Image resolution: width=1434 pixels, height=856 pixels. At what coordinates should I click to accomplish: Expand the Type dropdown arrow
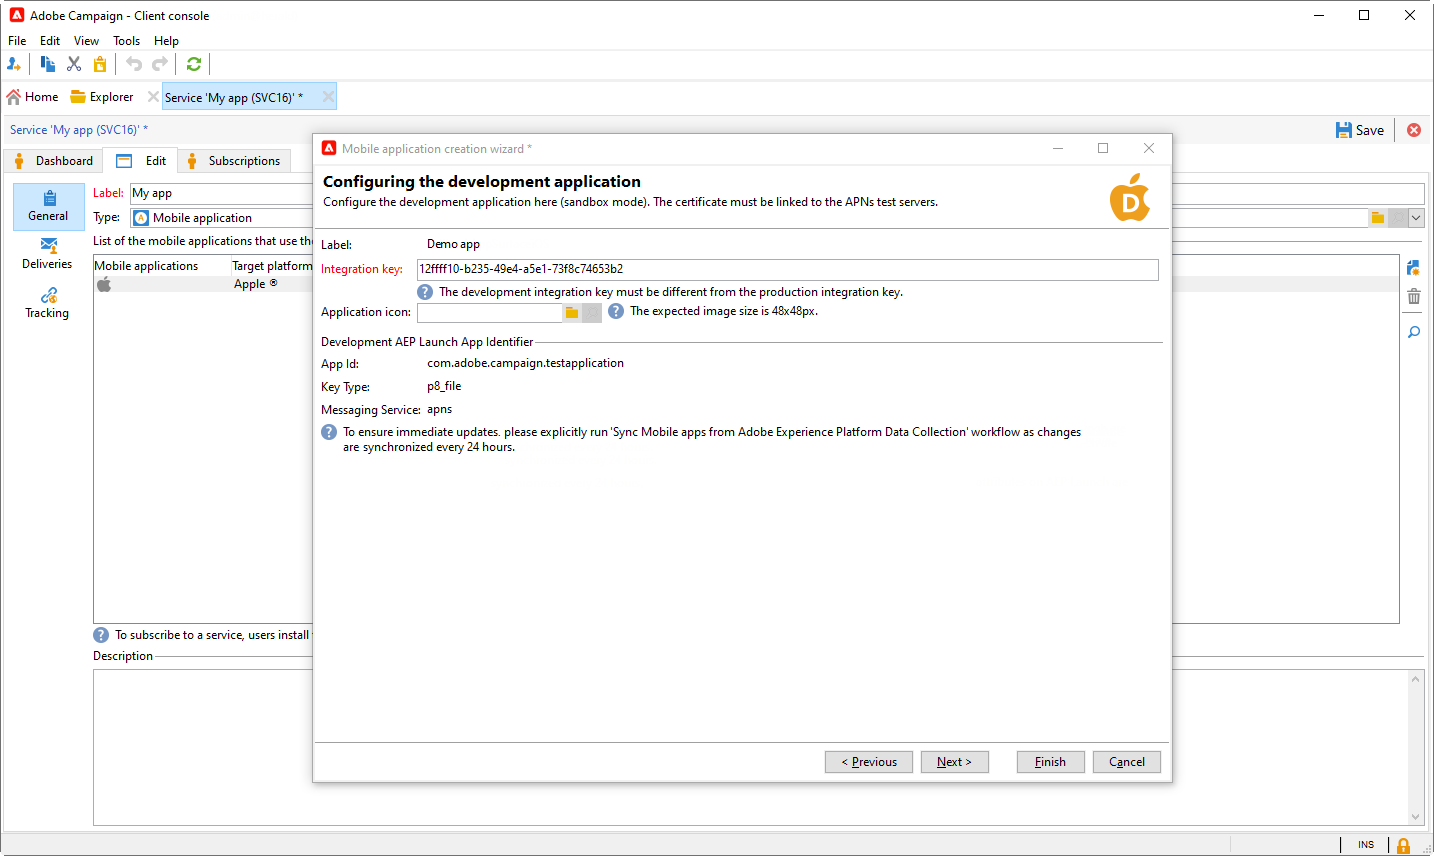(1416, 218)
